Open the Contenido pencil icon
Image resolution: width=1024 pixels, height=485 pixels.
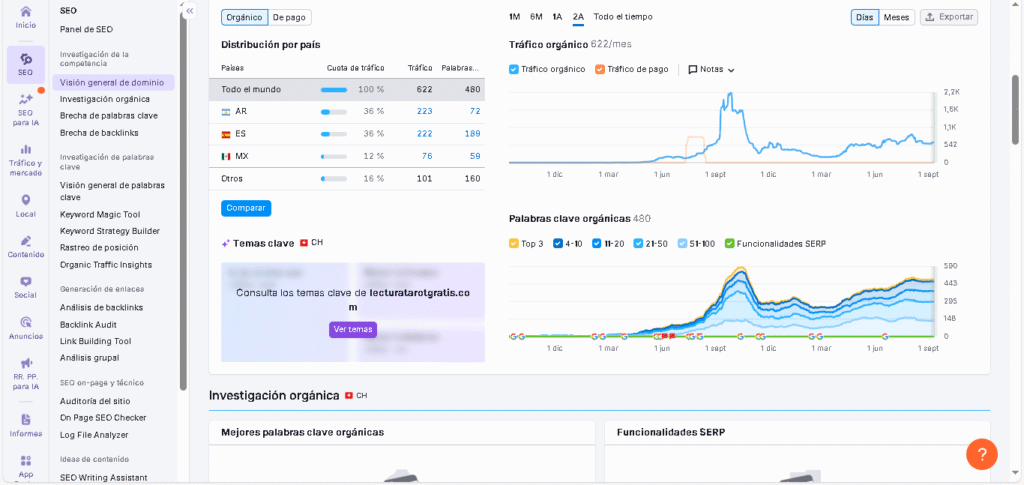[x=25, y=241]
